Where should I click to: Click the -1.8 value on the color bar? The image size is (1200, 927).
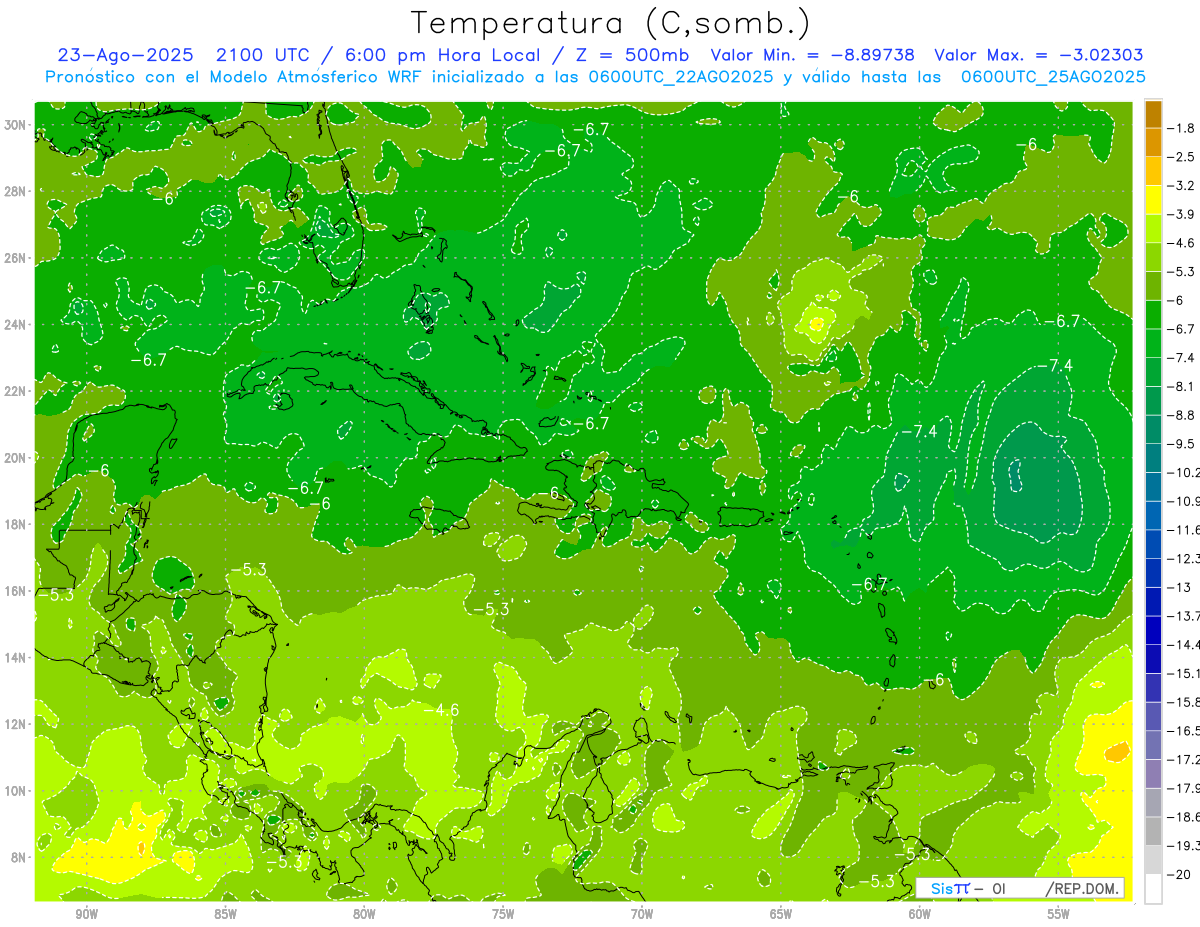point(1182,128)
